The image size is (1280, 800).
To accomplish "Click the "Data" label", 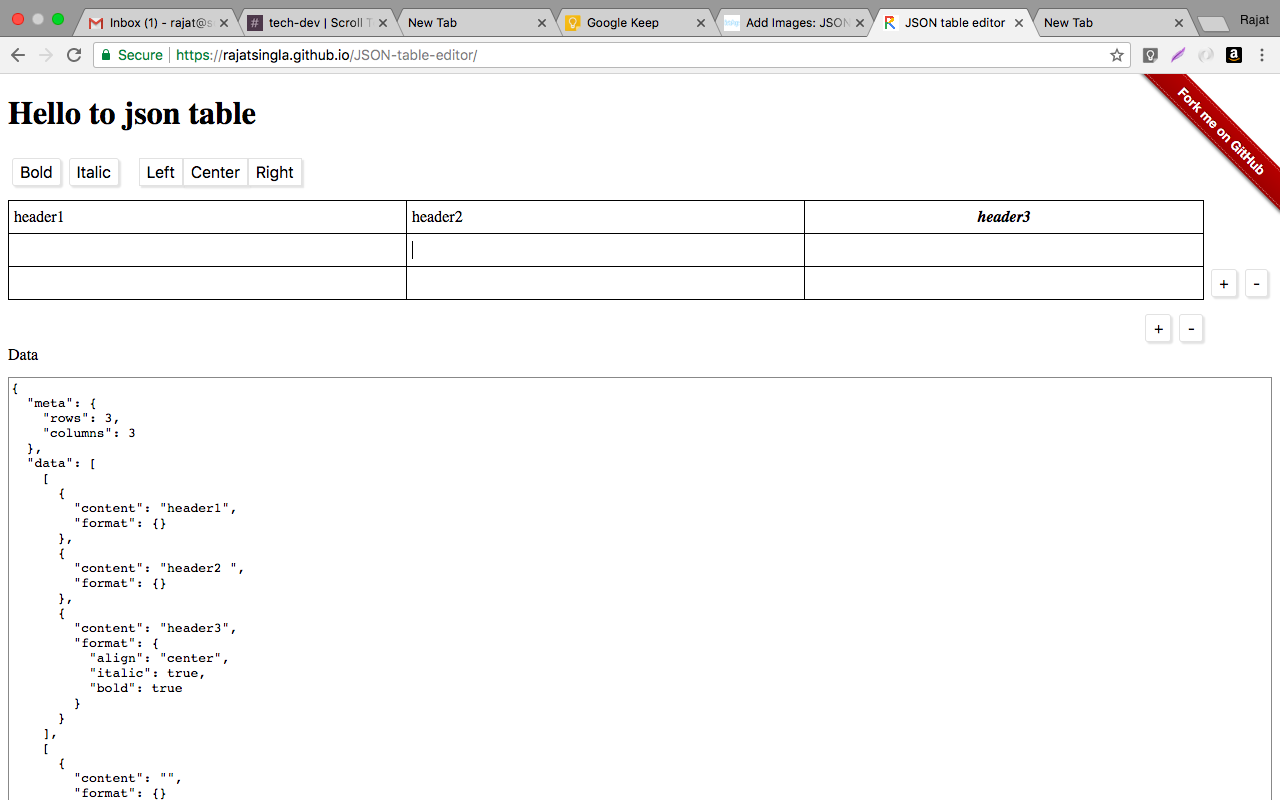I will (x=23, y=355).
